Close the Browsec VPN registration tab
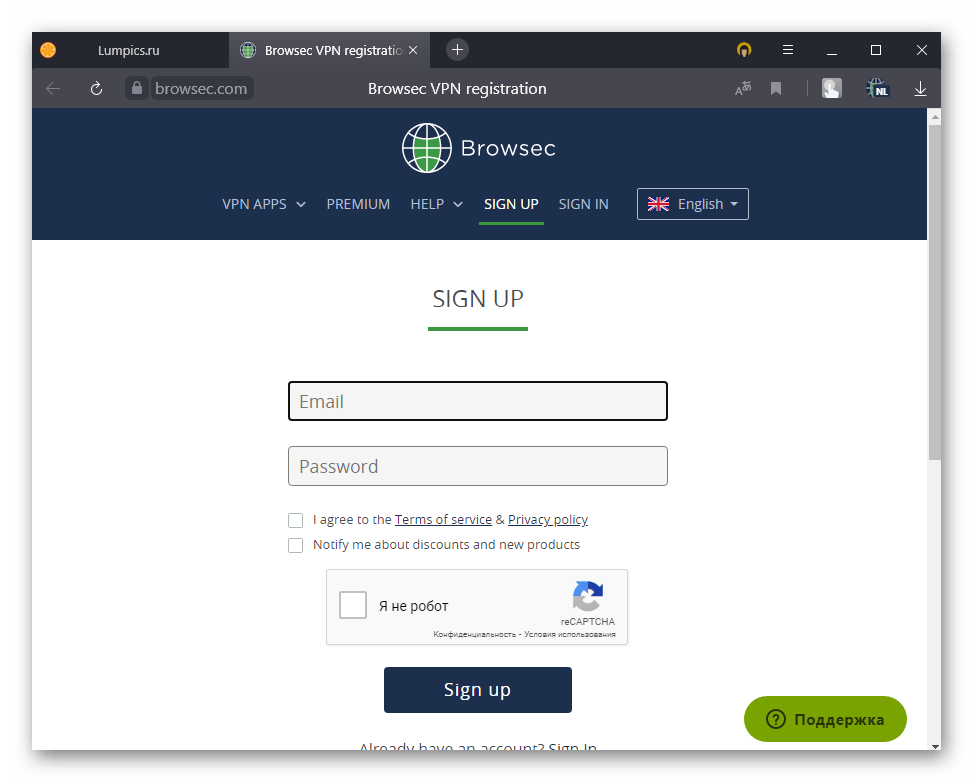Viewport: 973px width, 782px height. click(x=413, y=50)
